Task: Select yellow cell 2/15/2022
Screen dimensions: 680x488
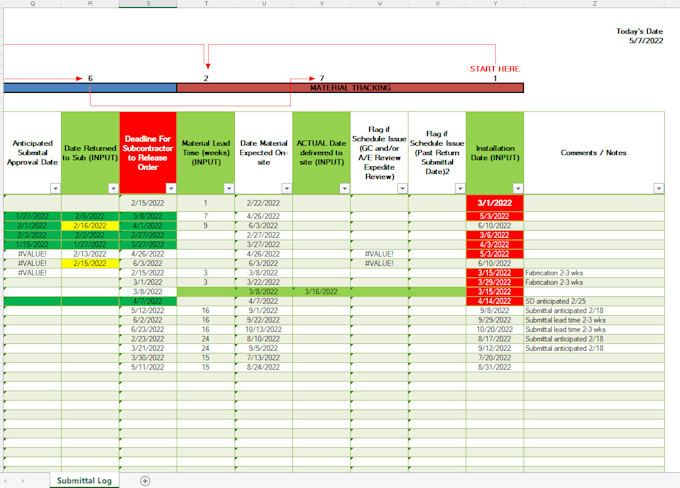Action: click(90, 263)
